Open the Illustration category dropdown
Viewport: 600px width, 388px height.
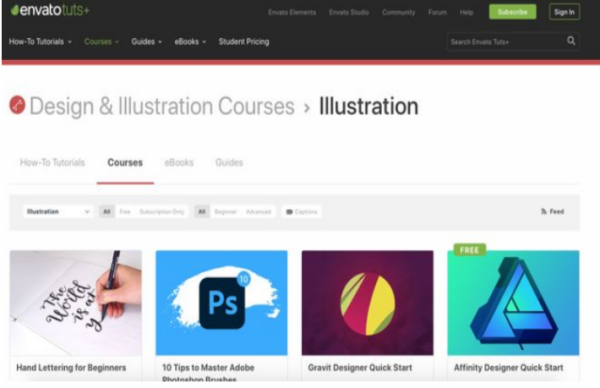click(x=58, y=212)
